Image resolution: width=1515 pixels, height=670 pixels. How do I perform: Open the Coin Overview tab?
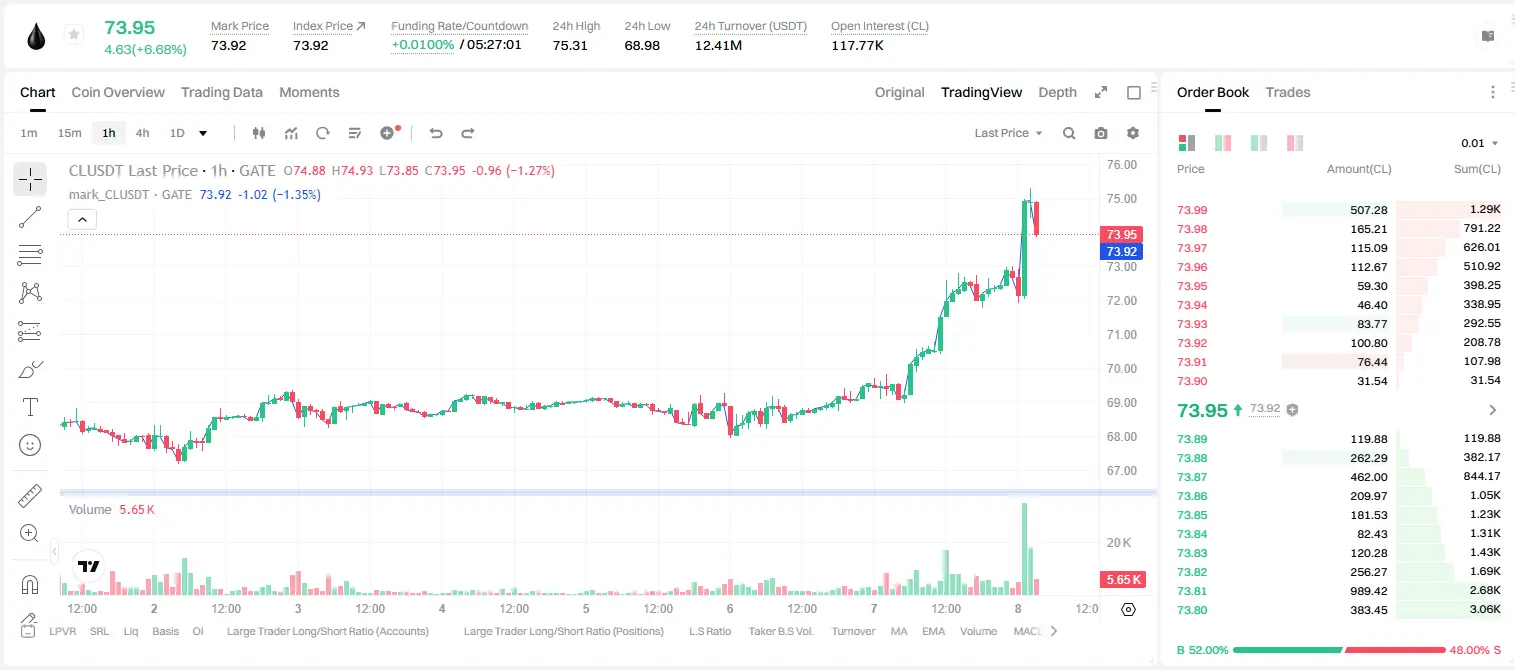tap(118, 92)
